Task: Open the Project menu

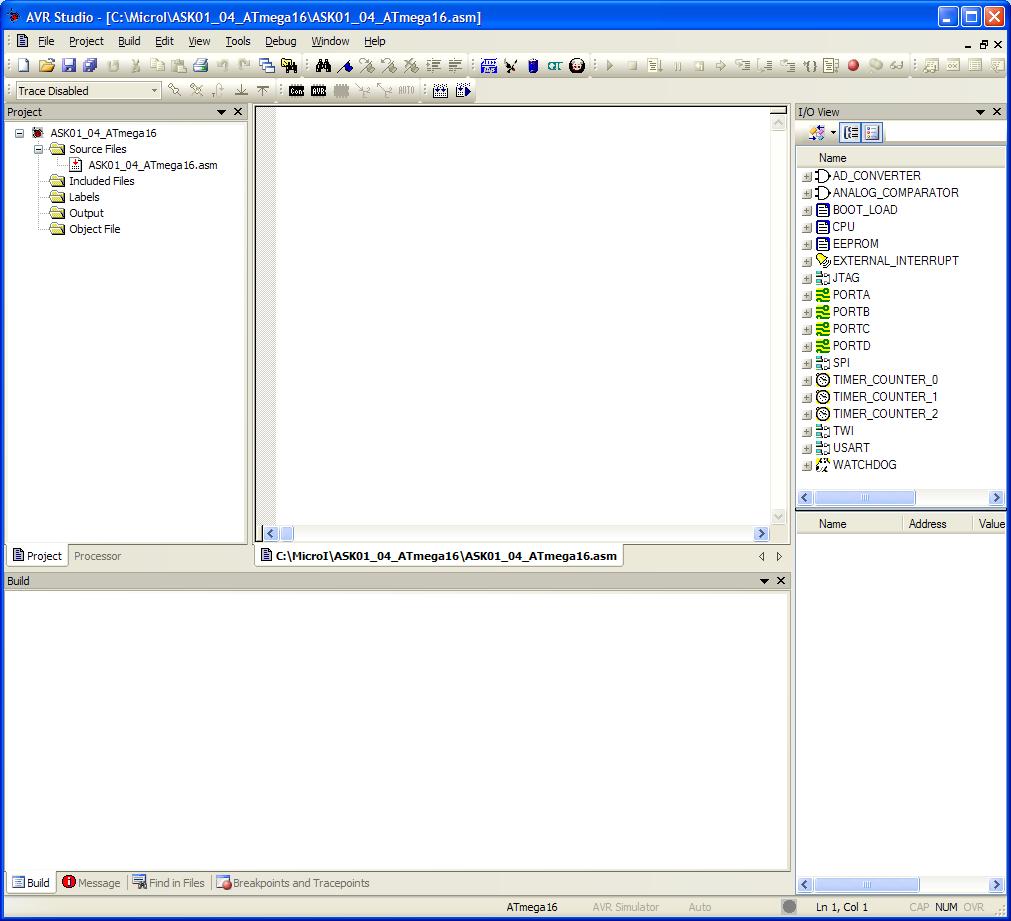Action: (x=86, y=41)
